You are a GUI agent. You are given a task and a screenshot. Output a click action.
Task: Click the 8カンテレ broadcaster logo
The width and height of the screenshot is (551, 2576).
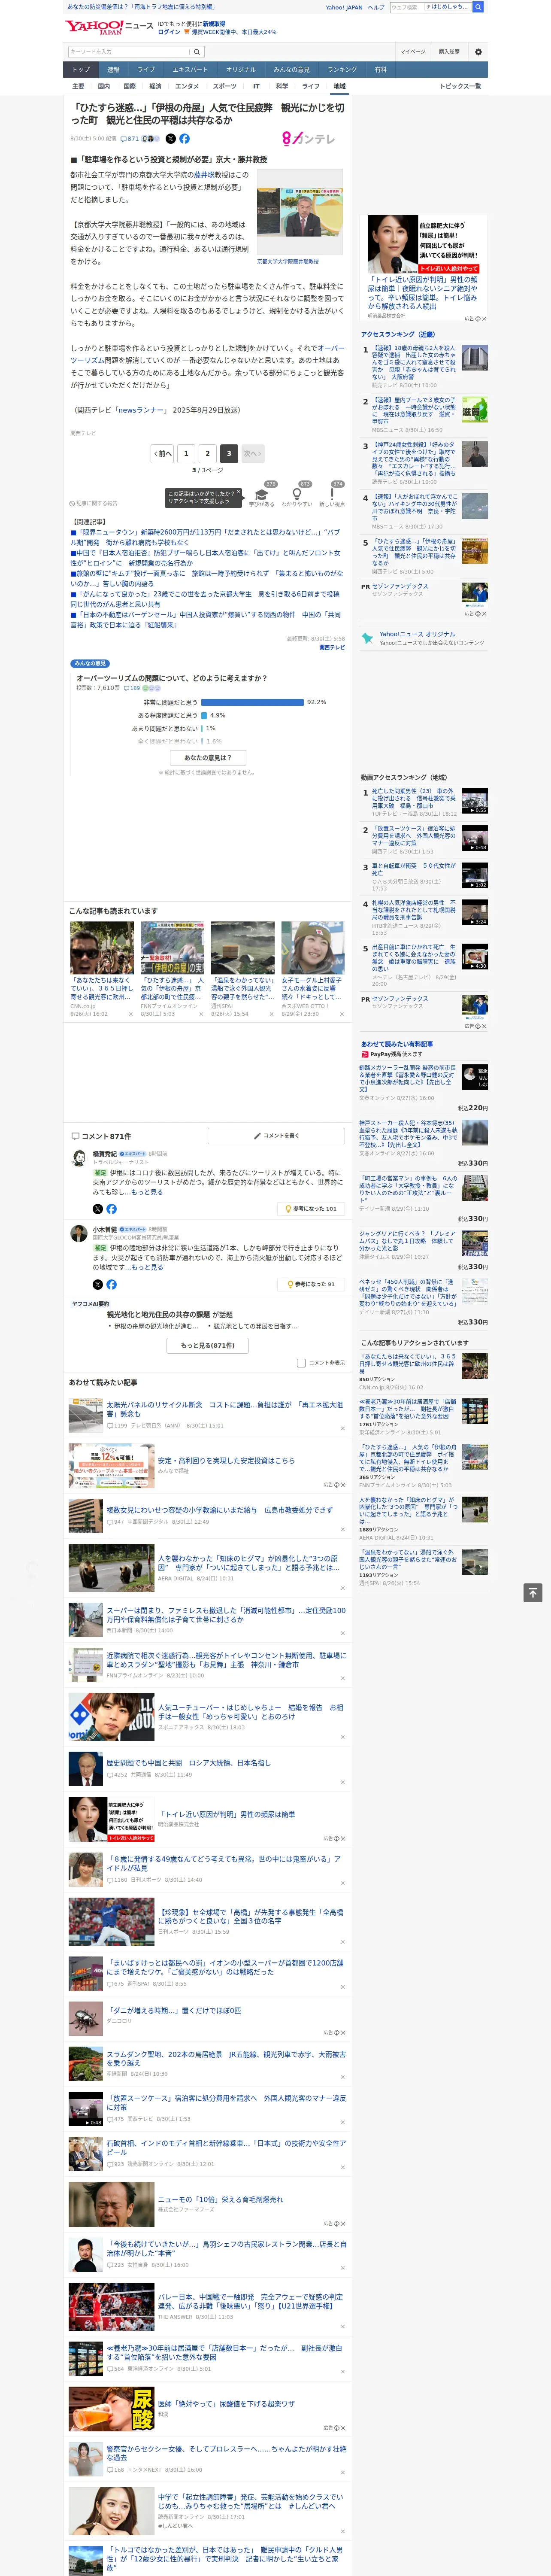tap(308, 139)
